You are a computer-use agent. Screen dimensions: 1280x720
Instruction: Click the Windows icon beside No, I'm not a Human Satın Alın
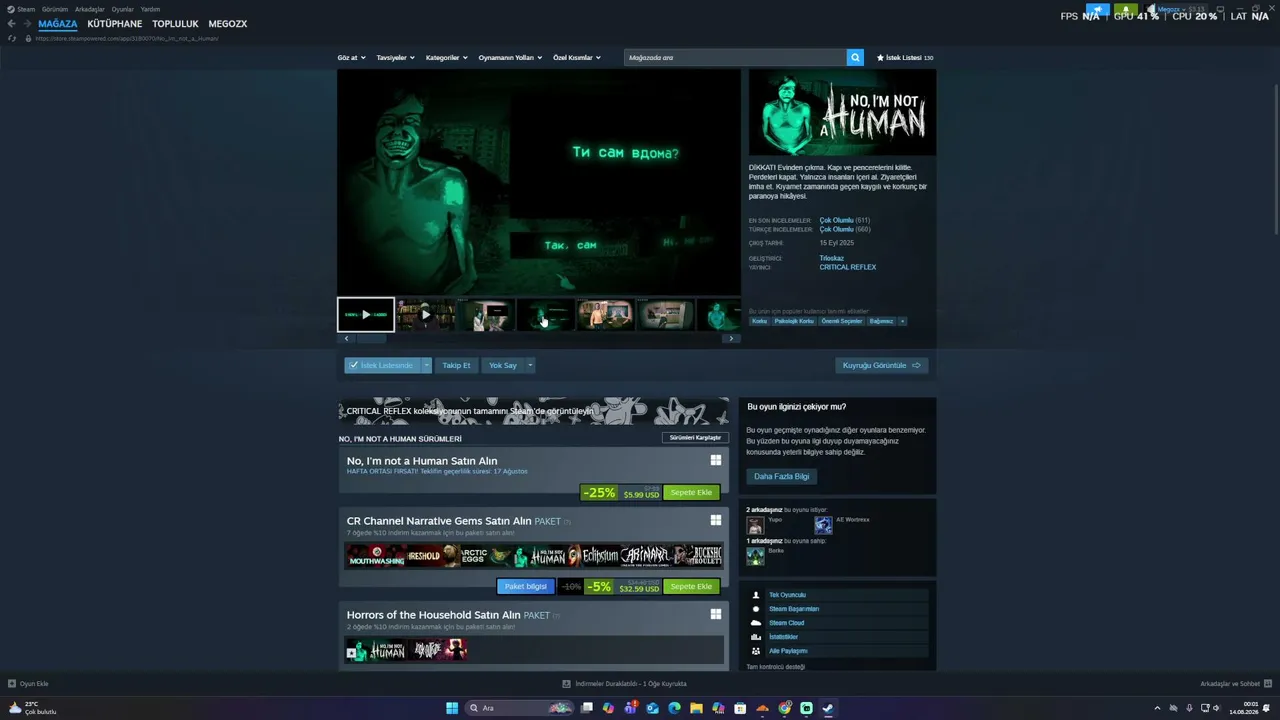tap(716, 460)
